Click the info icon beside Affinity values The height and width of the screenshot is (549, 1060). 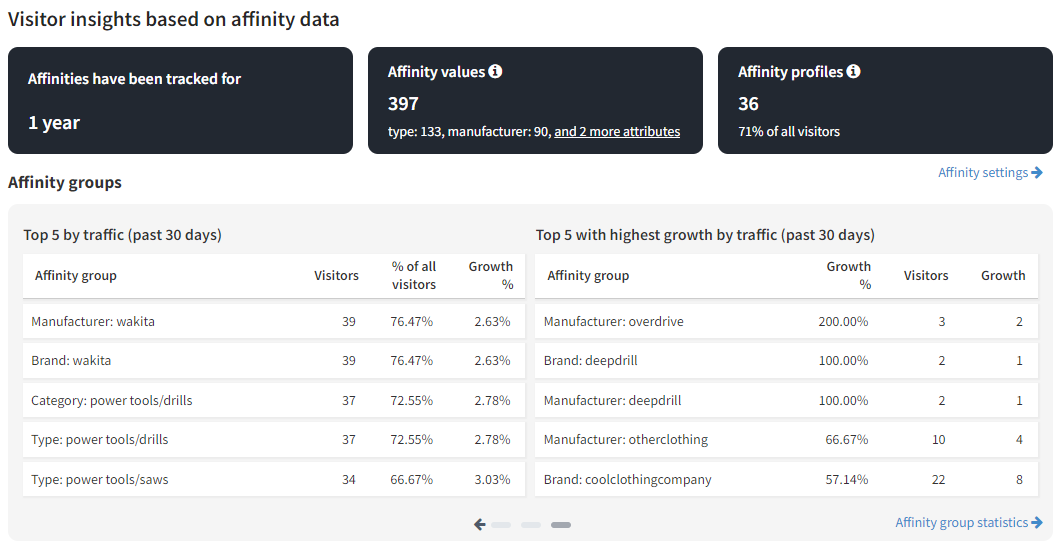(495, 72)
